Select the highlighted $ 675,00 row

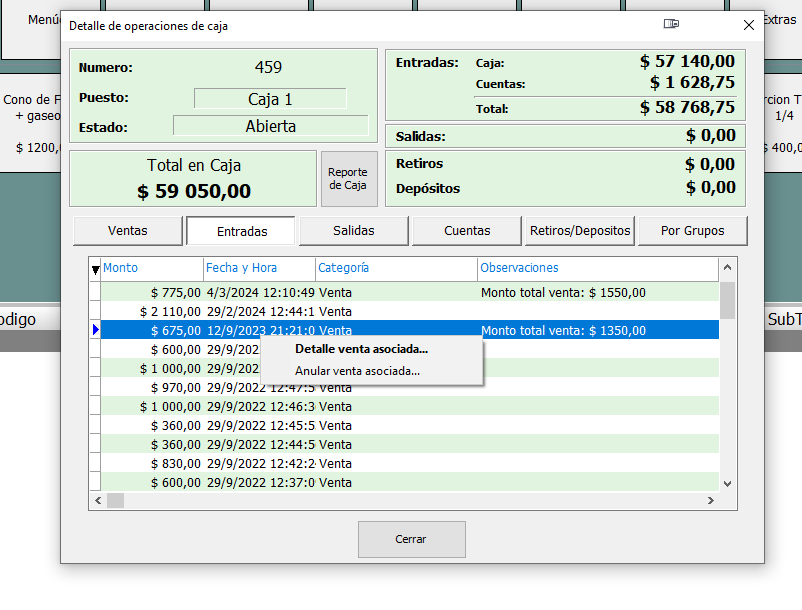tap(409, 330)
